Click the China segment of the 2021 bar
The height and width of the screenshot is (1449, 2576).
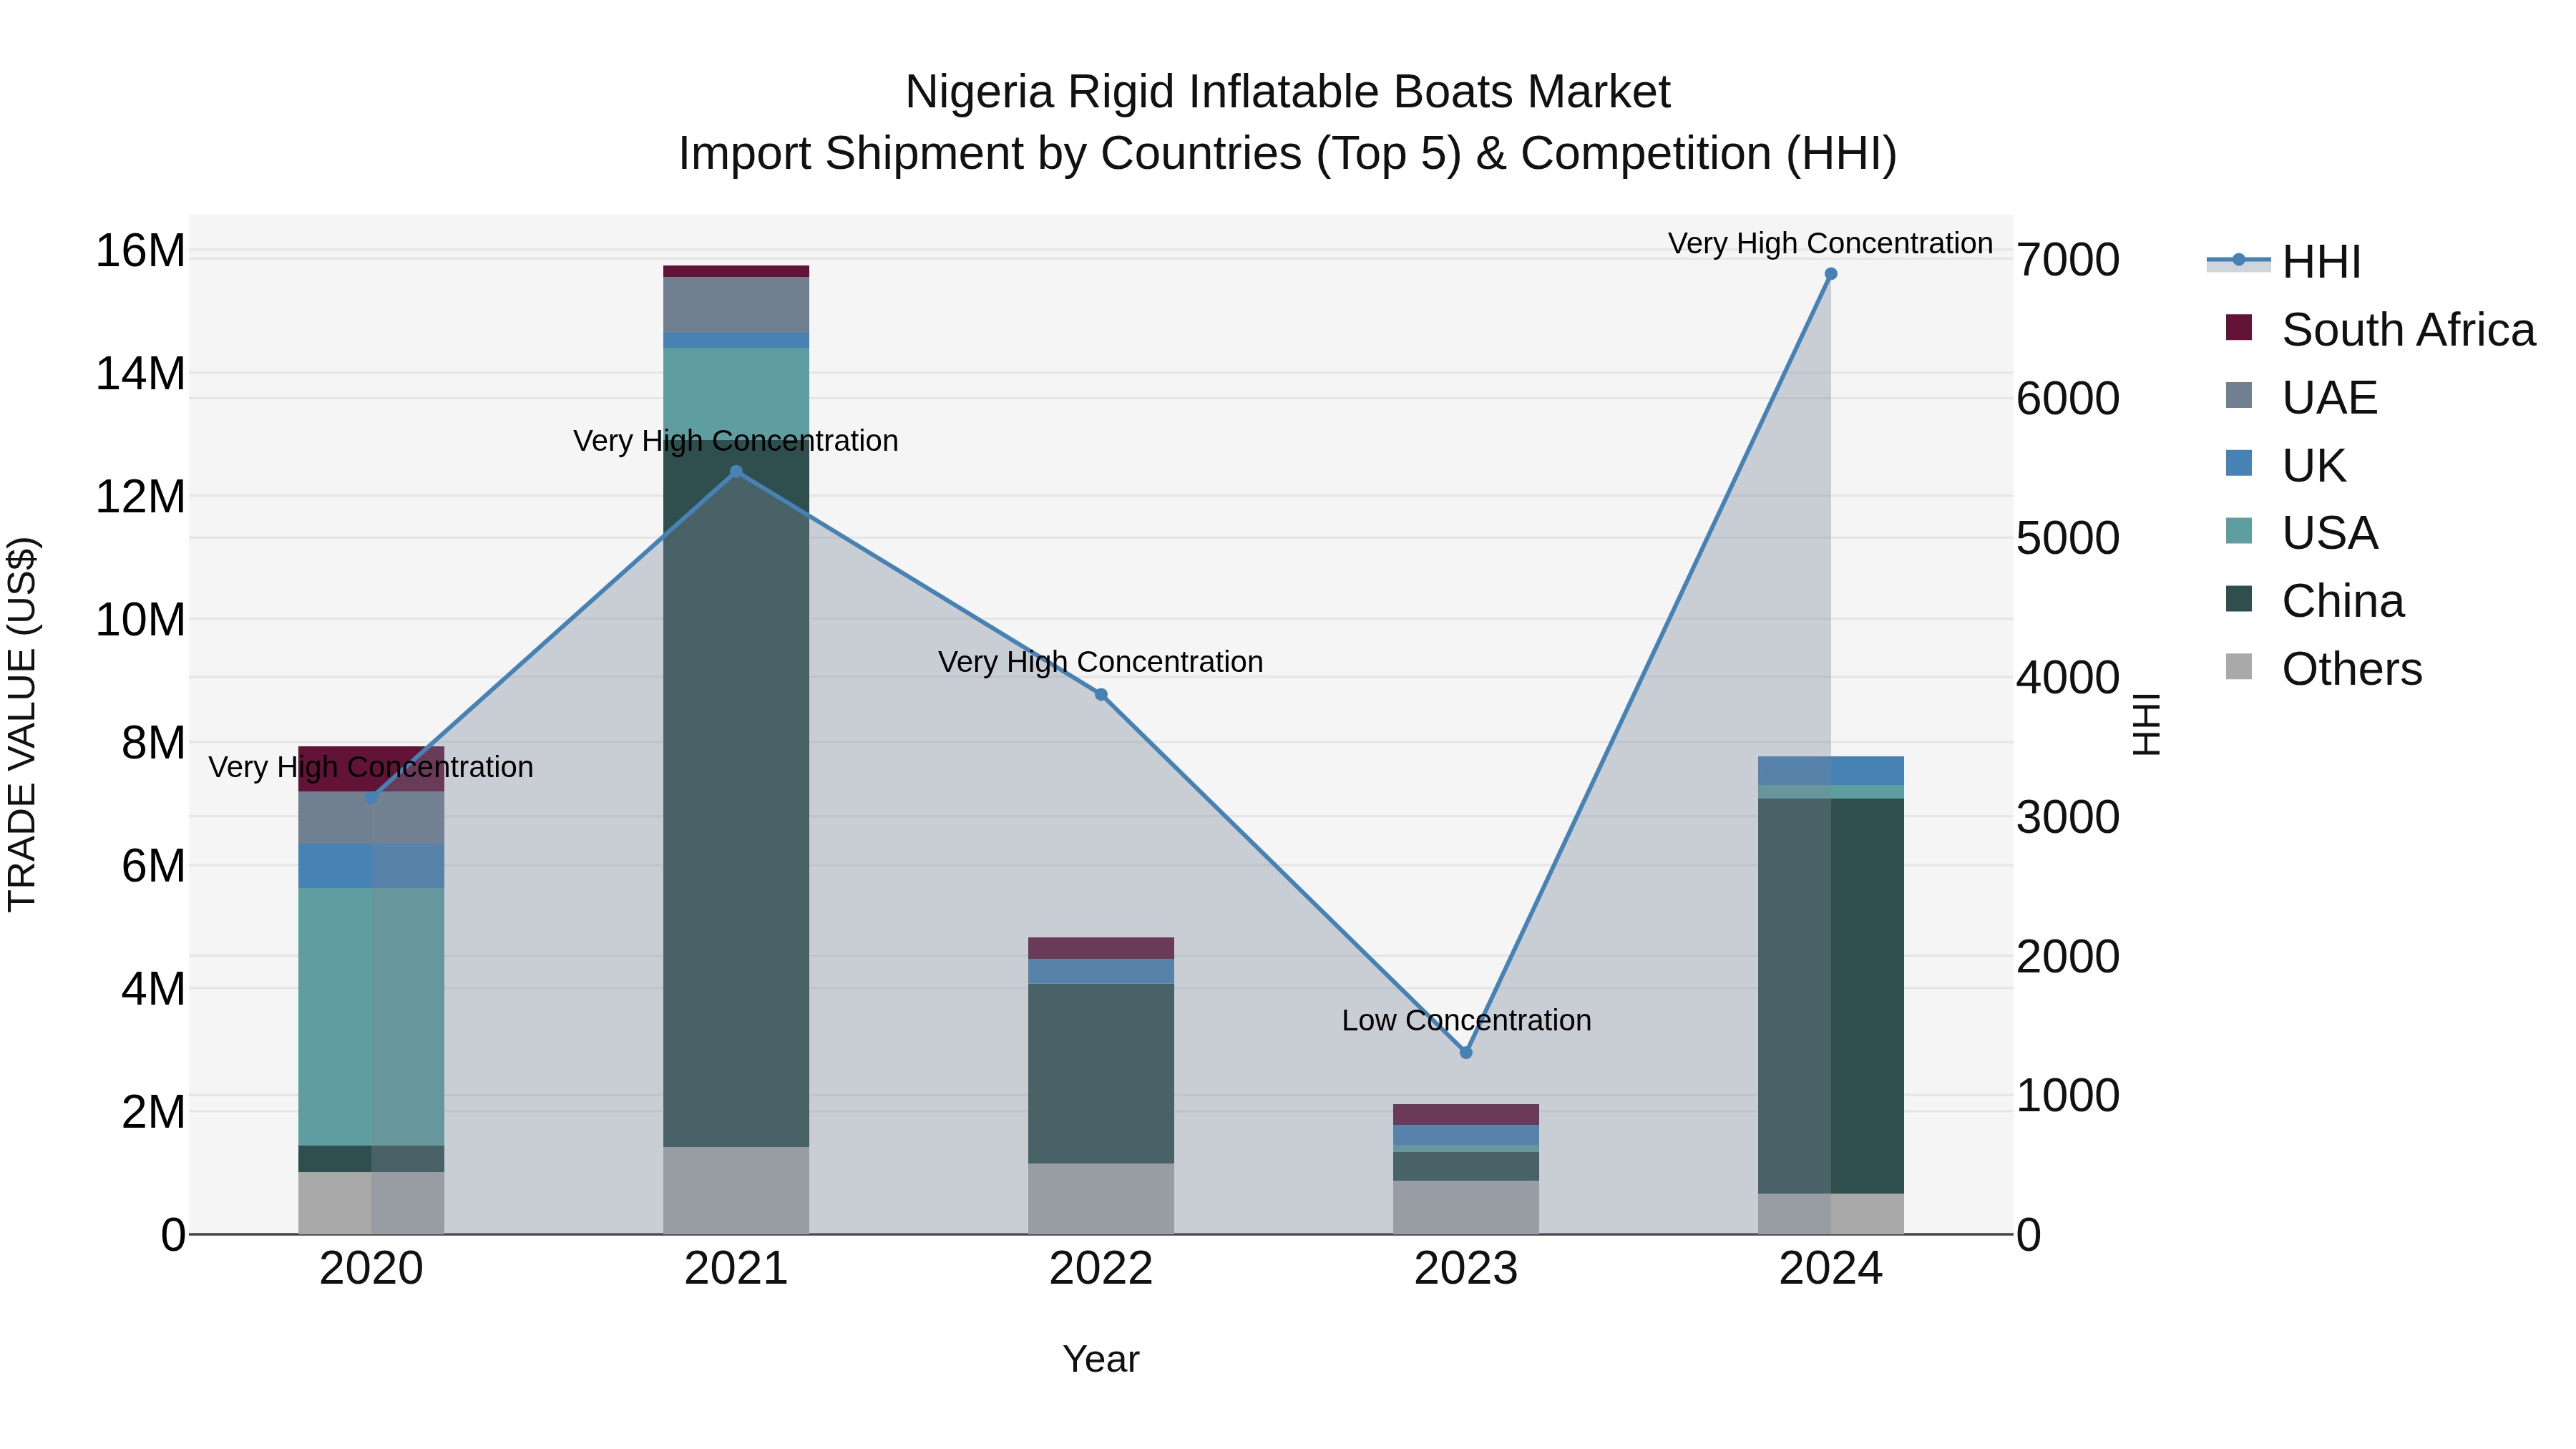click(x=736, y=793)
